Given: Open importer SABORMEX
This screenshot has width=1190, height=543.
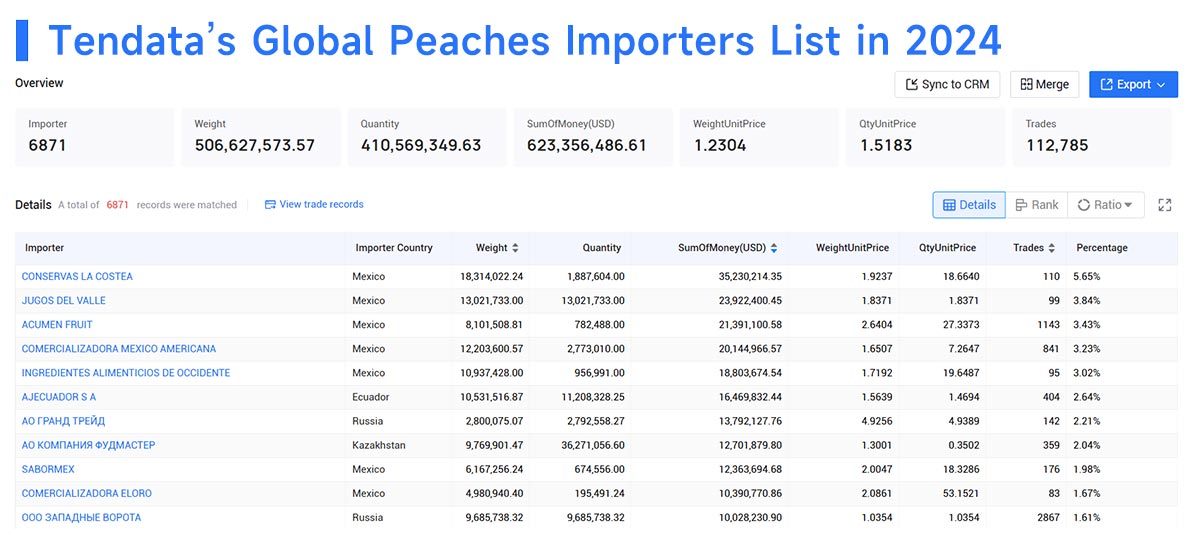Looking at the screenshot, I should (49, 469).
